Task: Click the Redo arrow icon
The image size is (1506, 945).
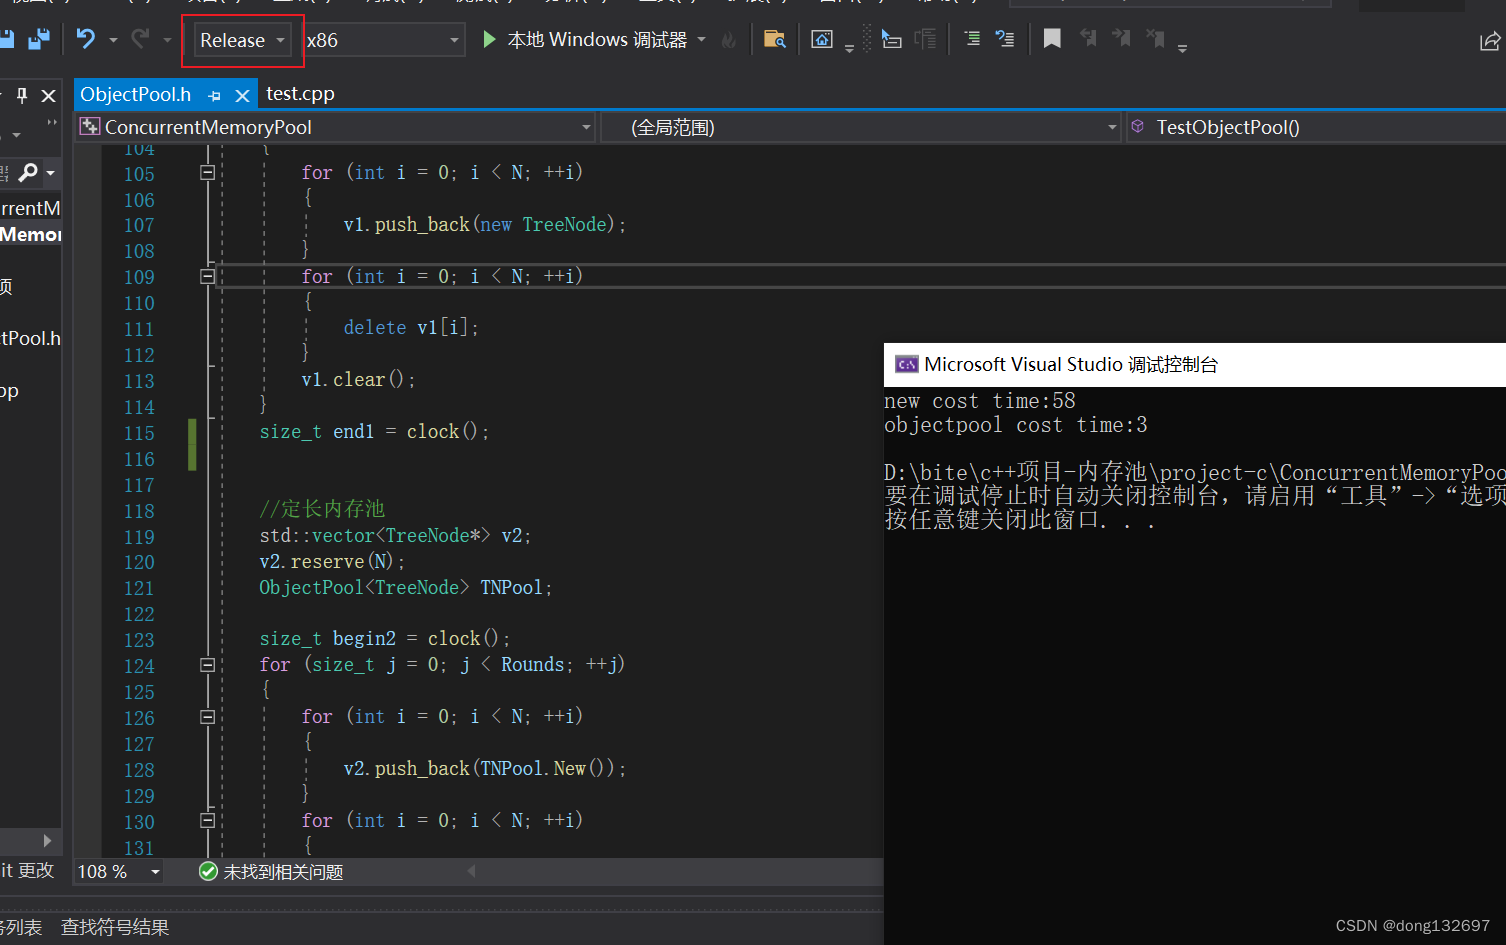Action: [140, 39]
